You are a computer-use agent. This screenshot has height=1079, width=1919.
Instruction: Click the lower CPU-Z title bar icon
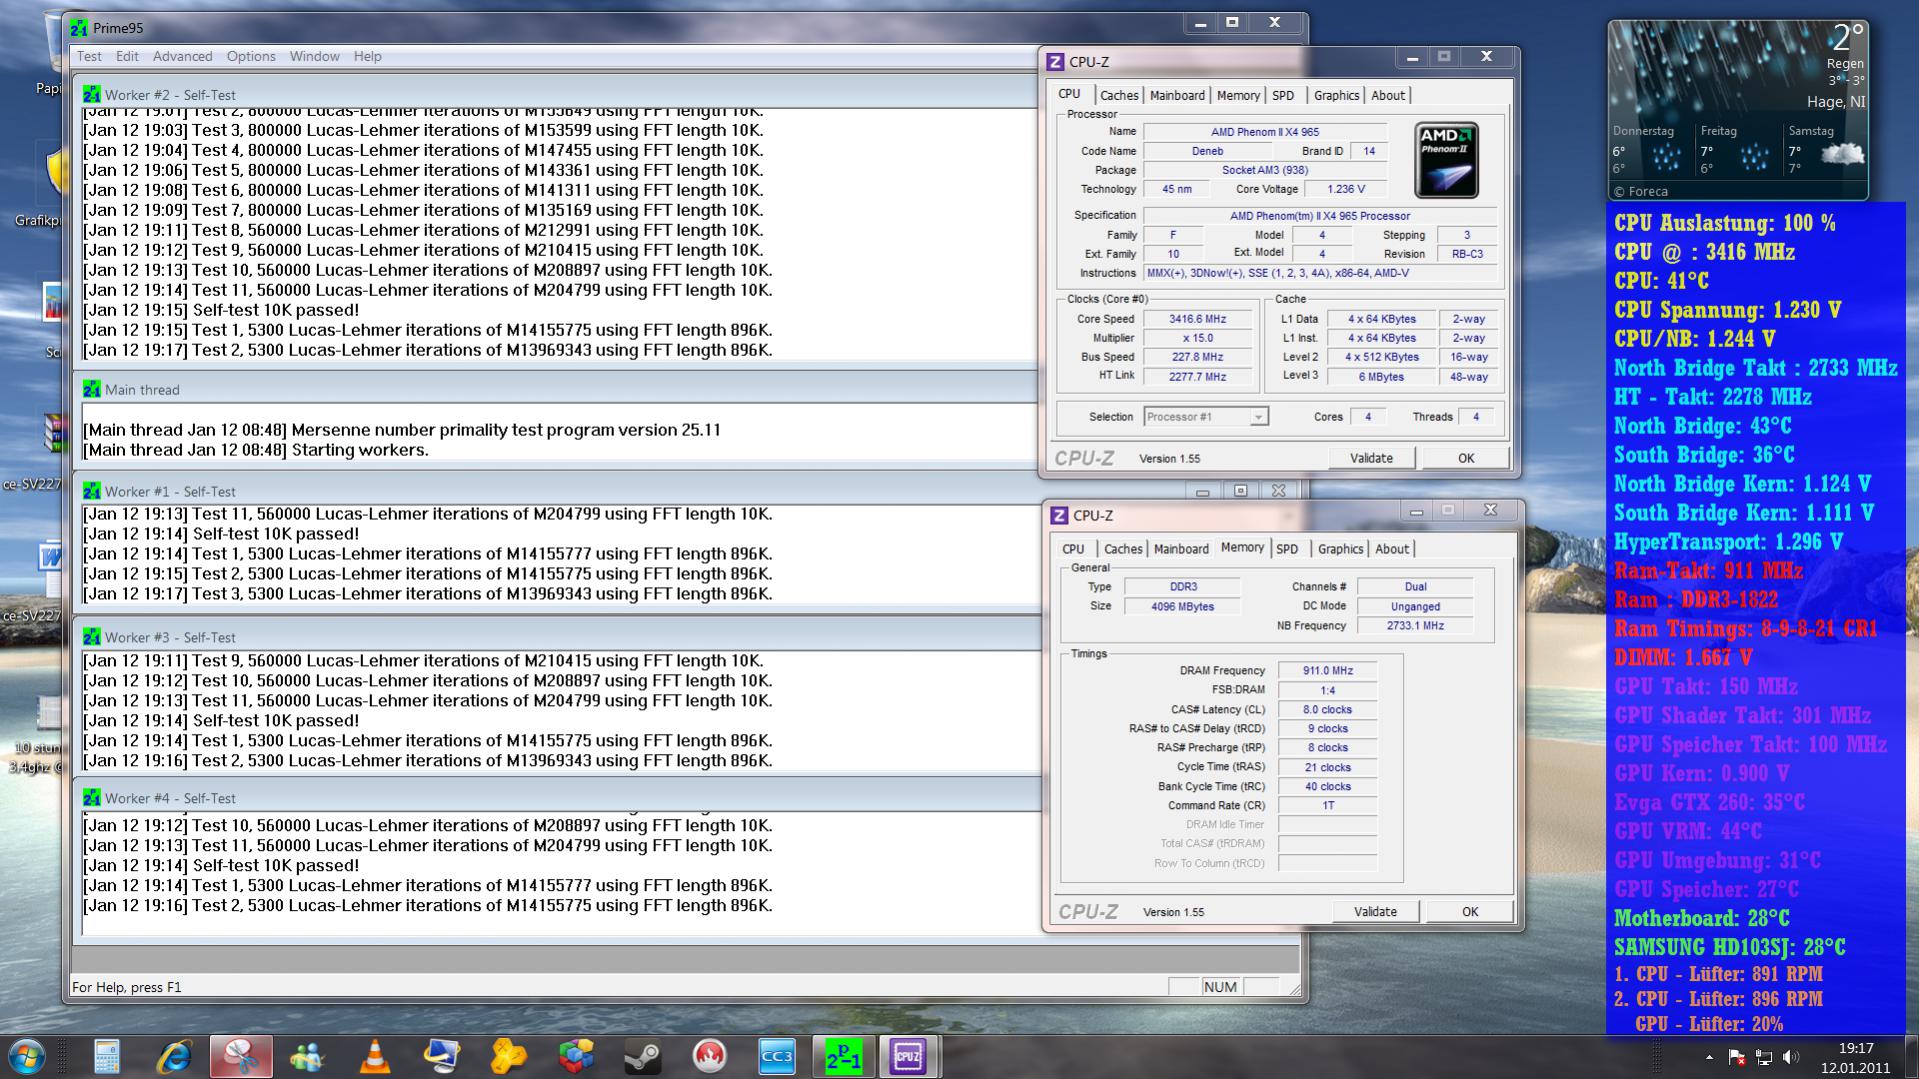point(1059,516)
